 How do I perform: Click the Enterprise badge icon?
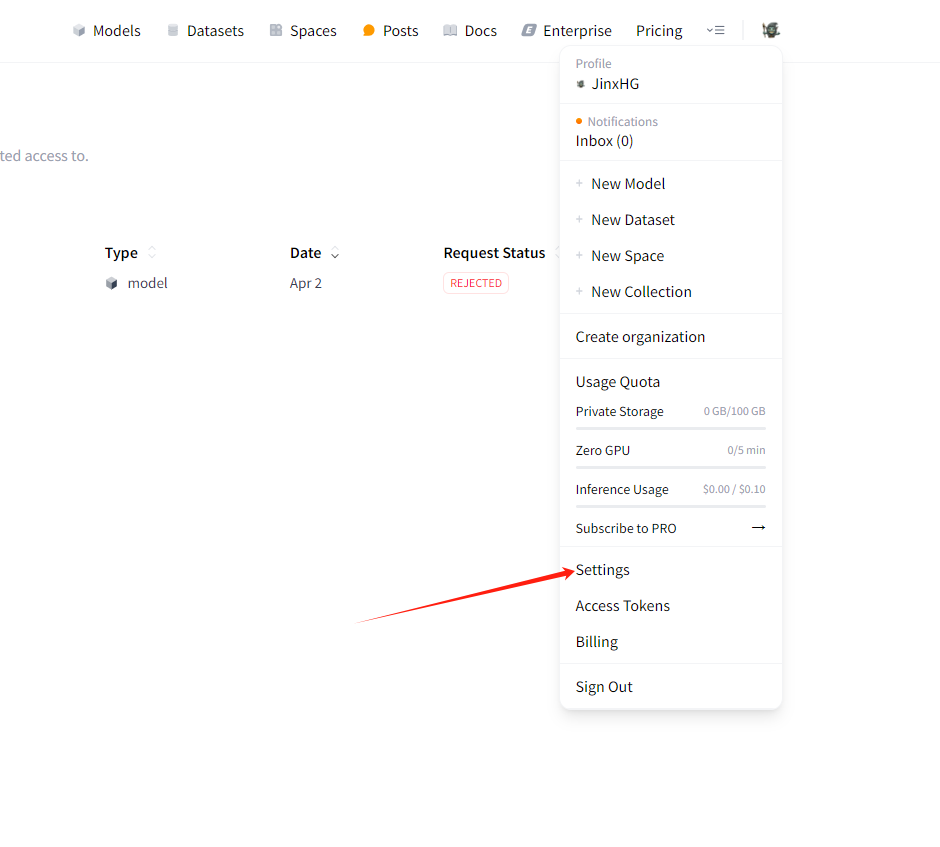click(x=529, y=31)
